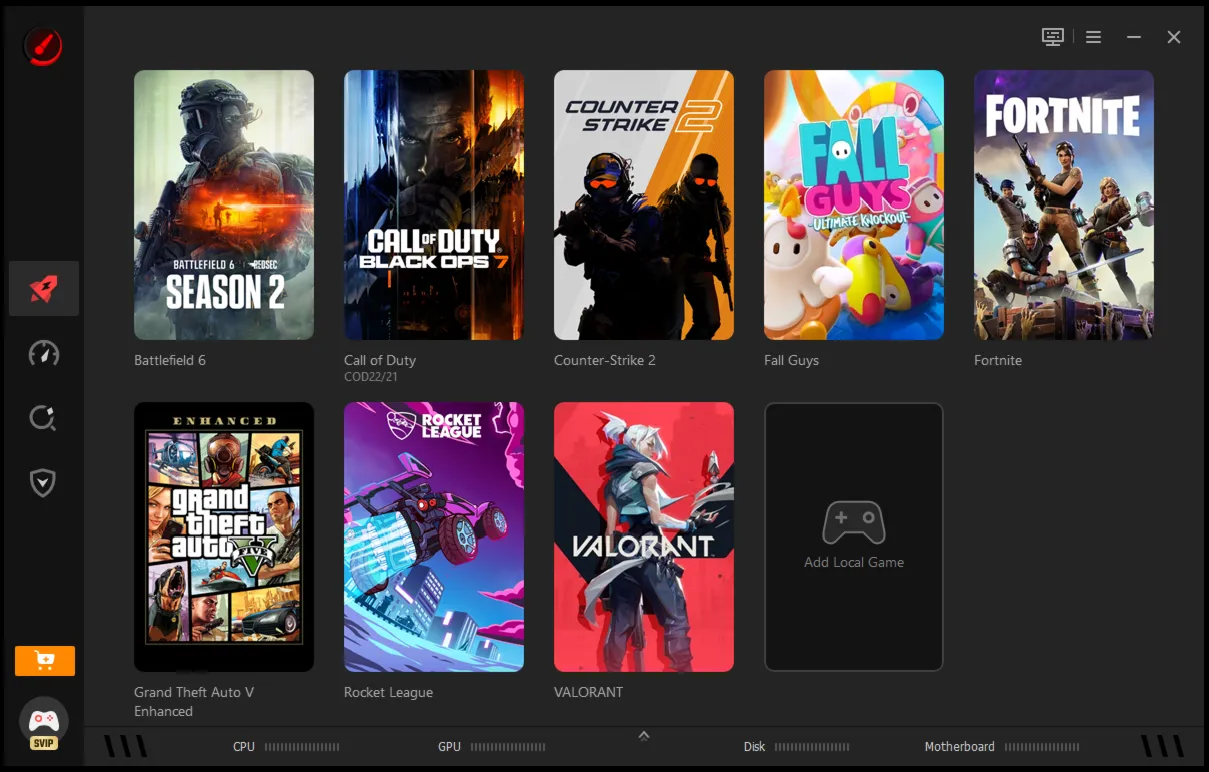Viewport: 1209px width, 772px height.
Task: Select the Battlefield 6 cover art
Action: click(224, 205)
